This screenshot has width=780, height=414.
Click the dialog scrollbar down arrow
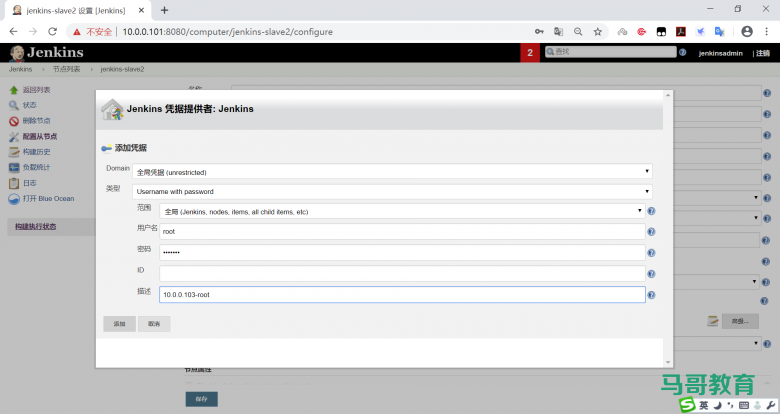point(668,362)
